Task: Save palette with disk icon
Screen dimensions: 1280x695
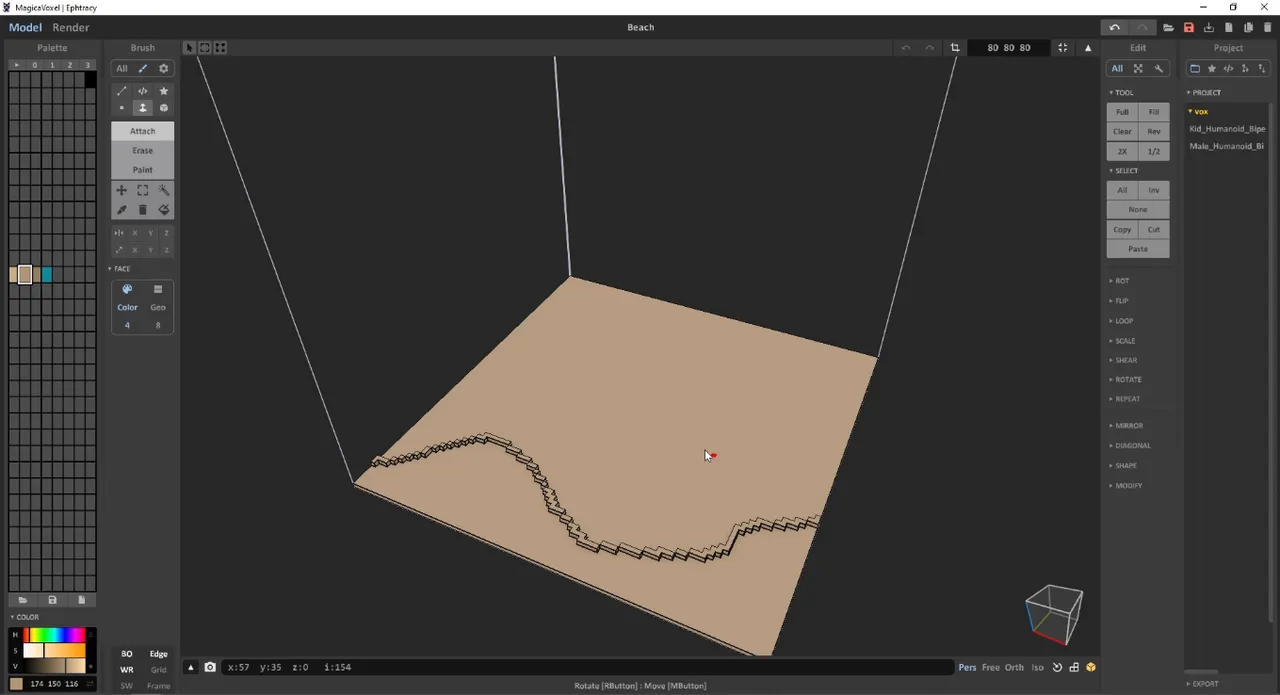Action: pyautogui.click(x=53, y=600)
